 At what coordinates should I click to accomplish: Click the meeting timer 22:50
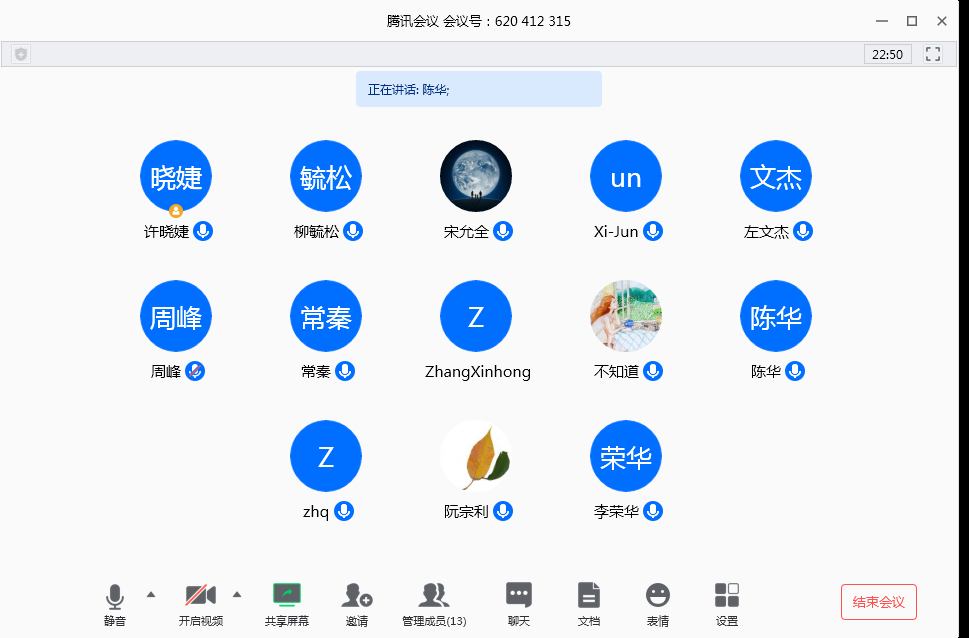pyautogui.click(x=887, y=55)
